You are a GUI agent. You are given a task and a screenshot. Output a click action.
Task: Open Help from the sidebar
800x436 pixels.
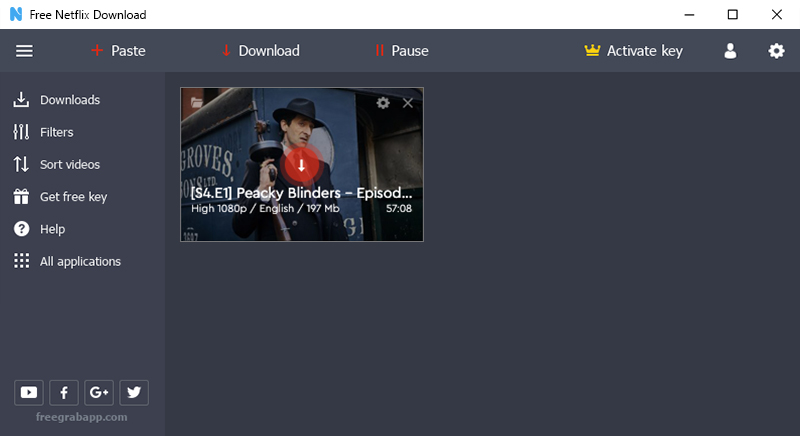point(52,229)
